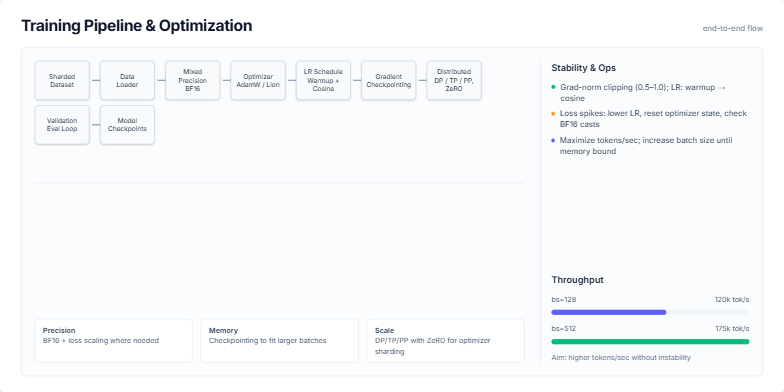
Task: Click the Gradient Checkpointing node
Action: [388, 80]
